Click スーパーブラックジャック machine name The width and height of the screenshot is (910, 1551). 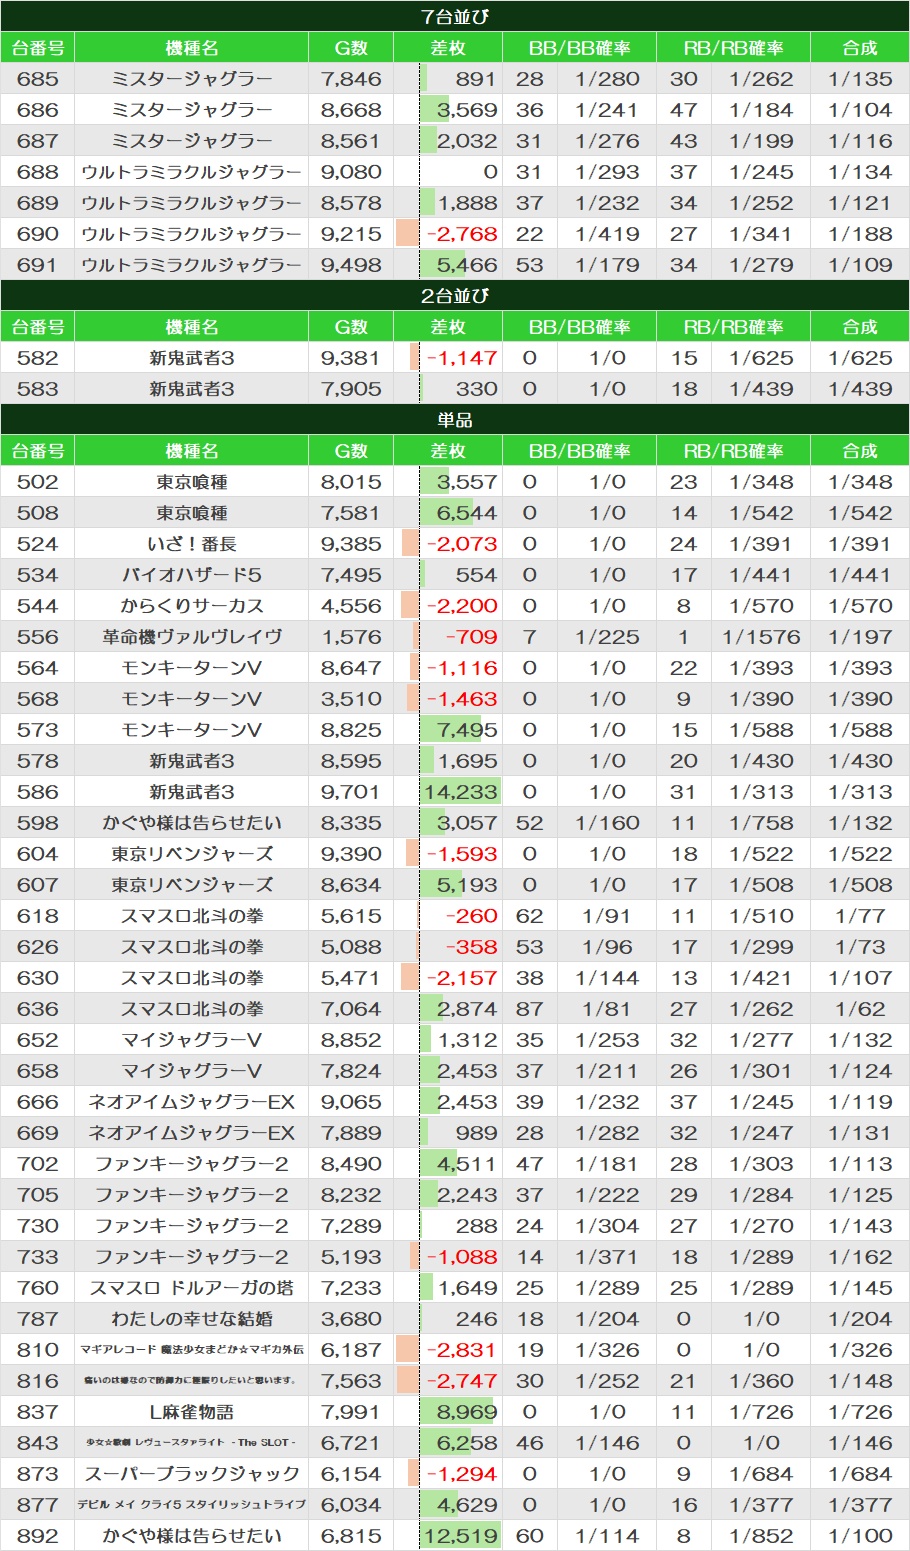(x=191, y=1474)
